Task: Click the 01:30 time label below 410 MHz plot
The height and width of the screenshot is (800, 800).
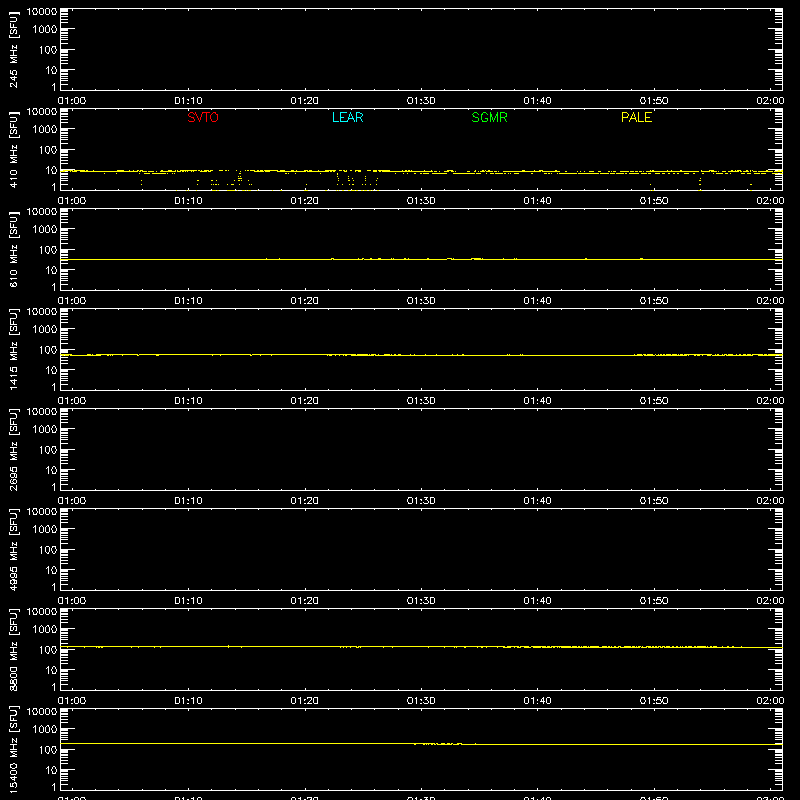Action: (x=421, y=201)
